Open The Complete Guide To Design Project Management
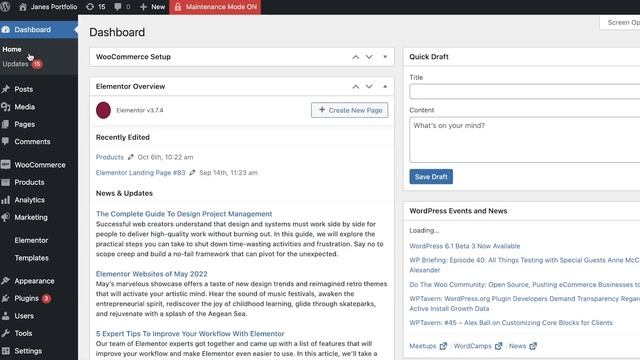Screen dimensions: 640x360 184,213
